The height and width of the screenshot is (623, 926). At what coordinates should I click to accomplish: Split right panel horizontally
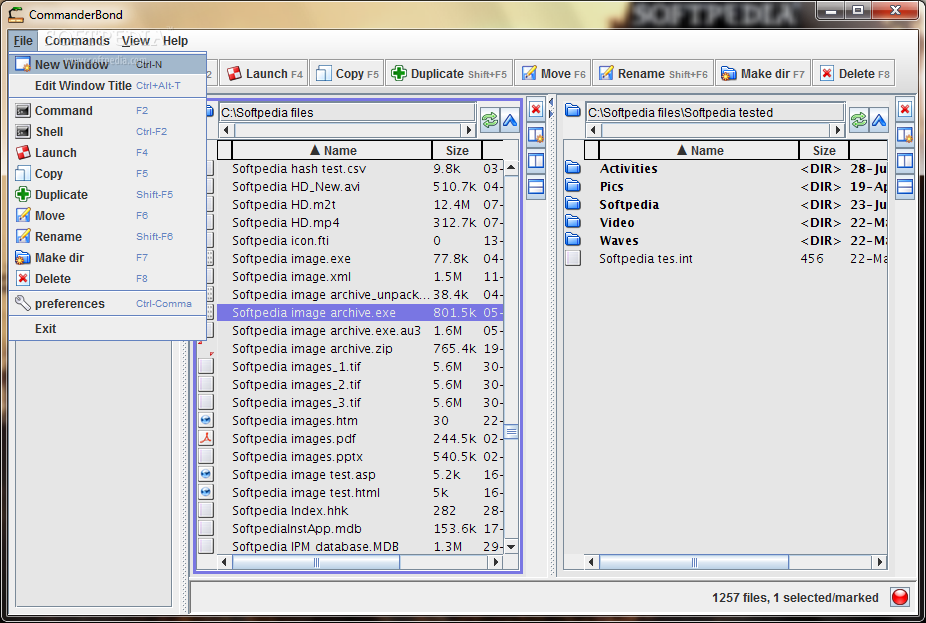click(905, 187)
